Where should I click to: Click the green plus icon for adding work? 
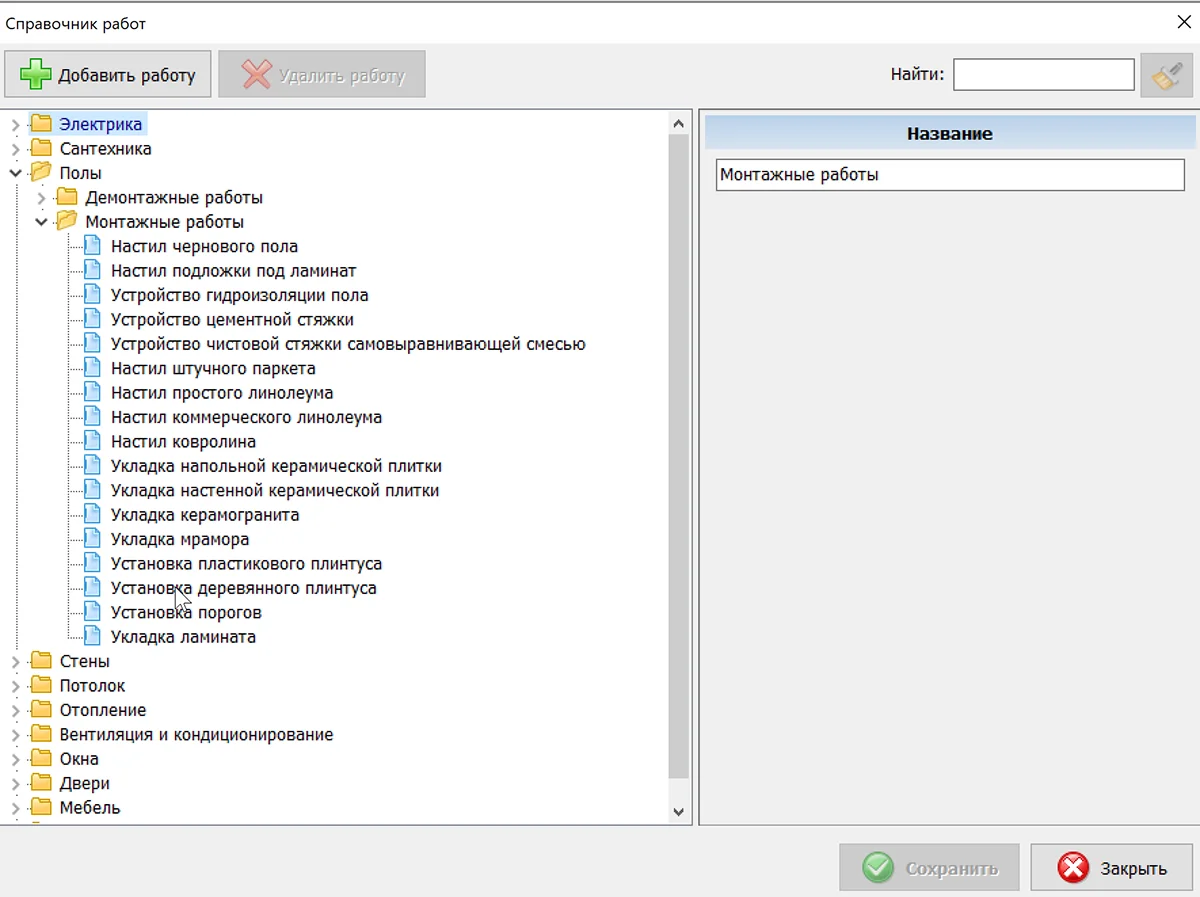click(36, 75)
